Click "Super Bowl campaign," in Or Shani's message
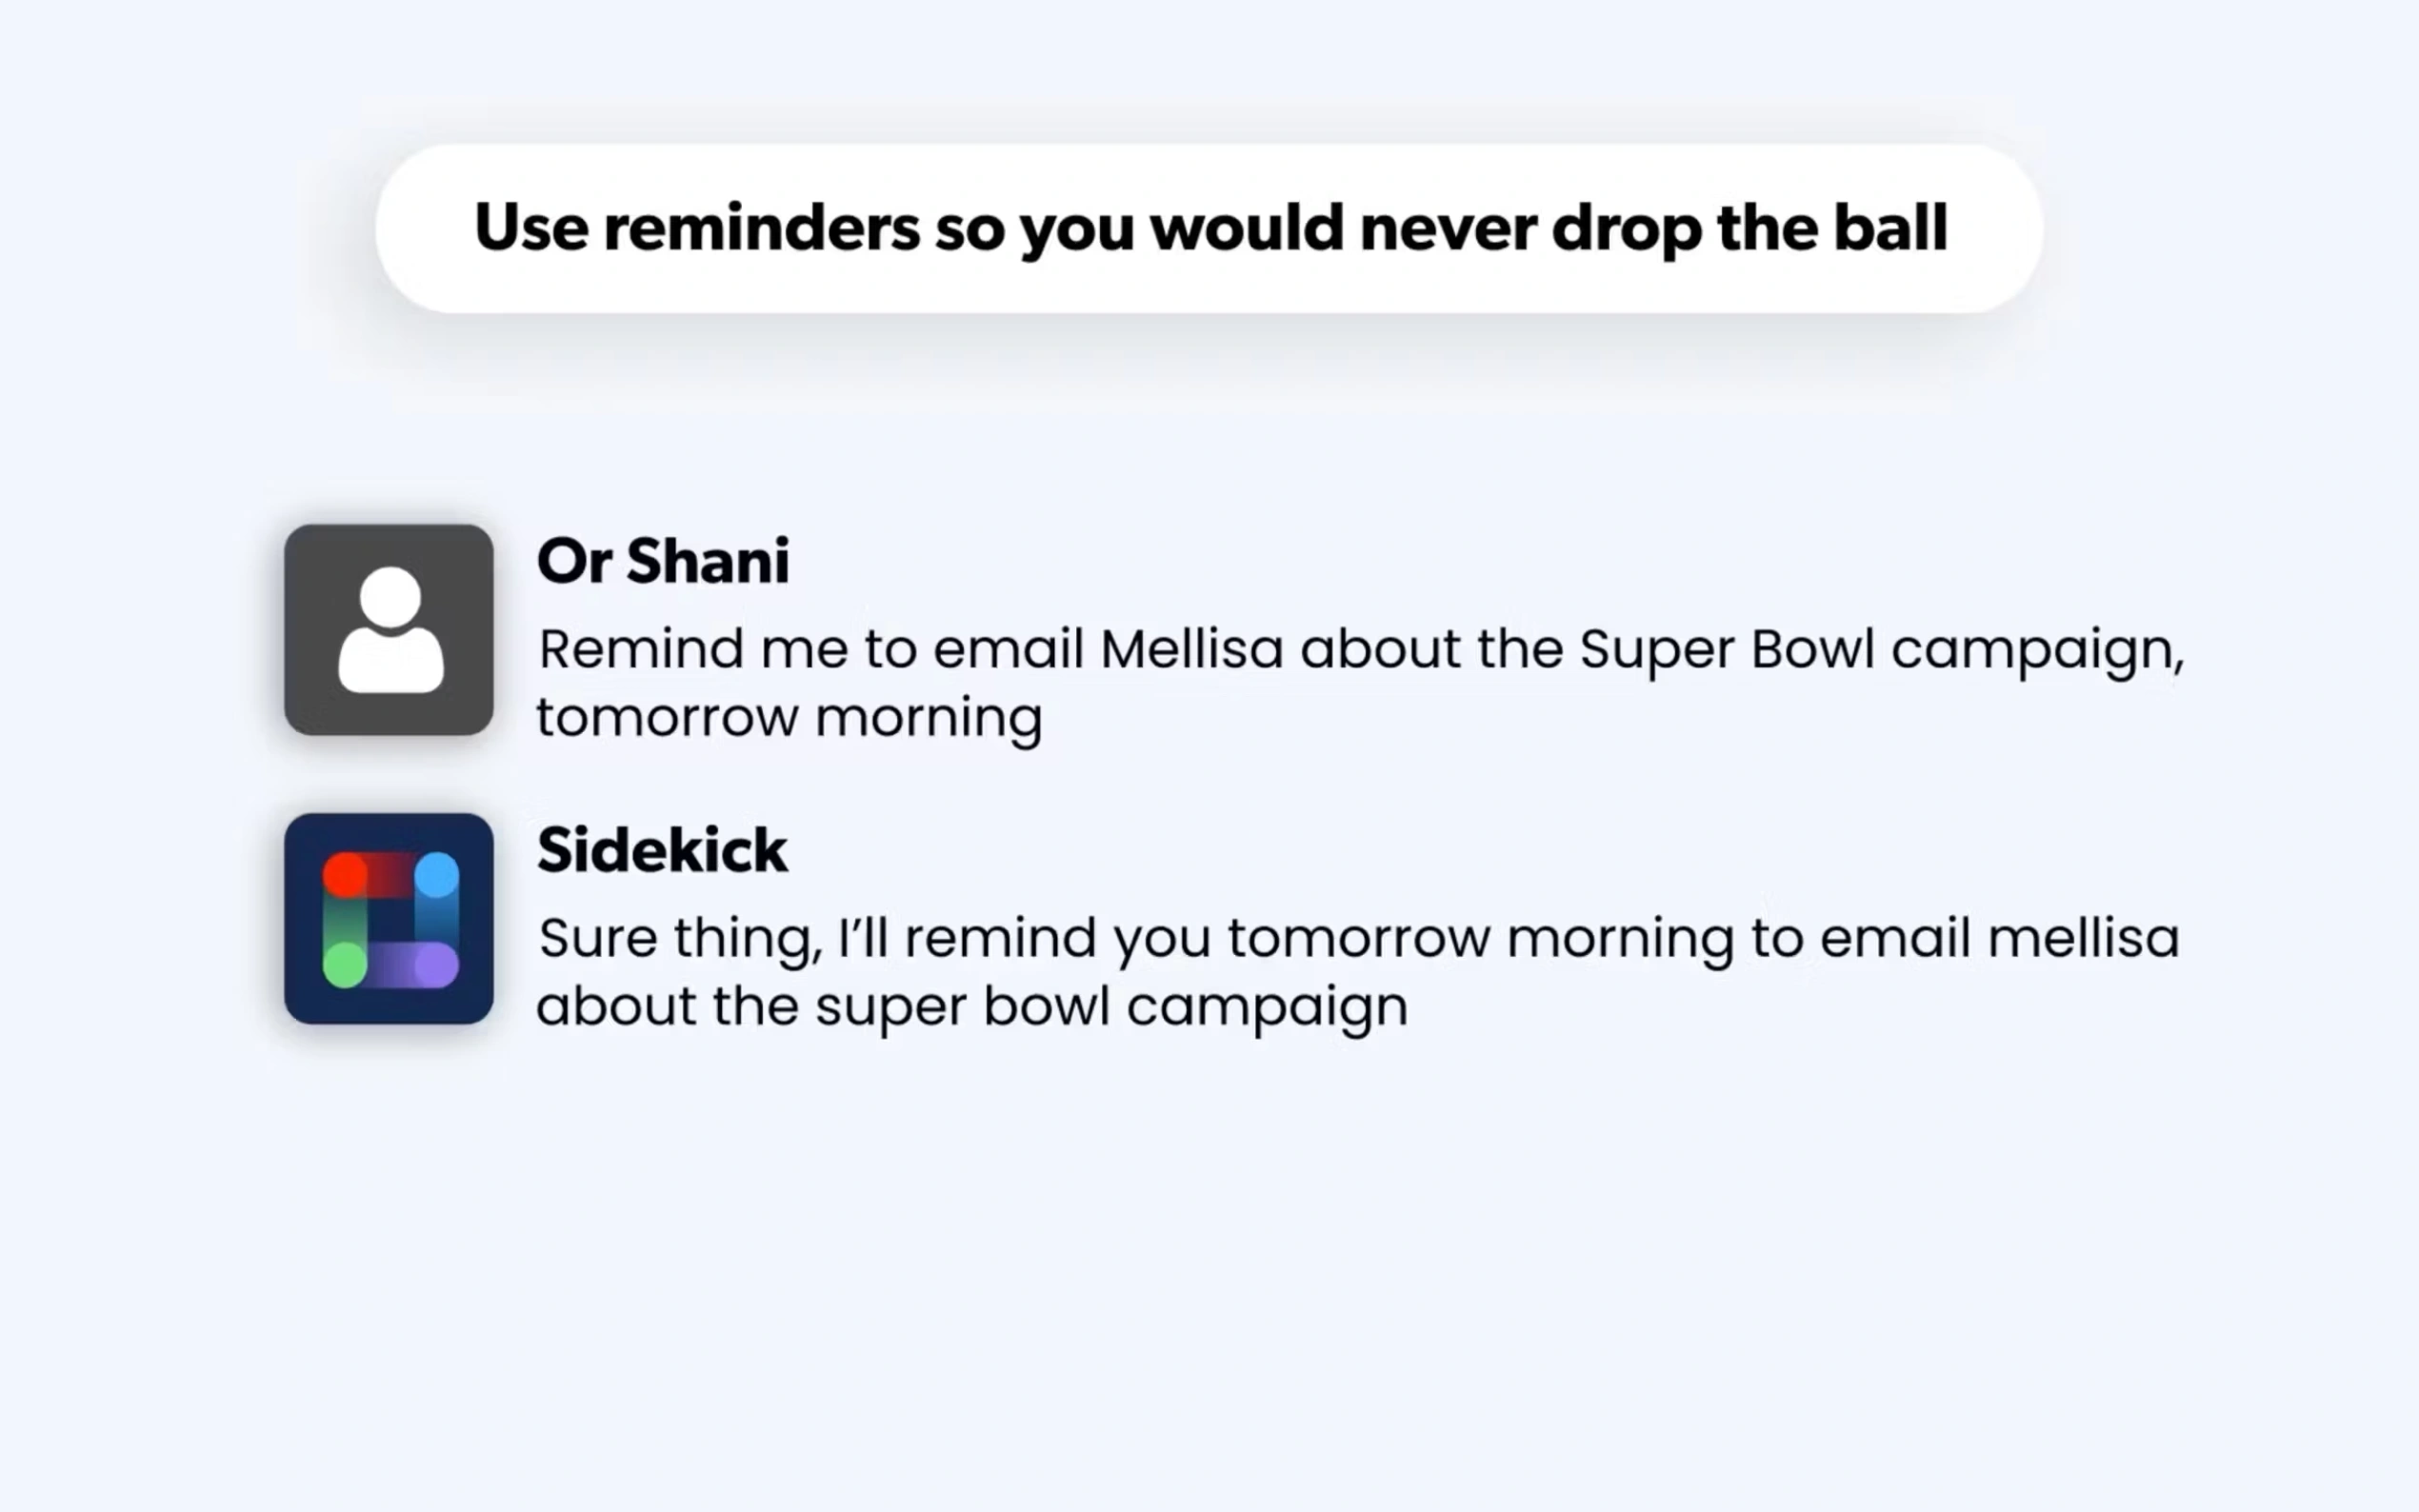This screenshot has width=2419, height=1512. pyautogui.click(x=1882, y=649)
